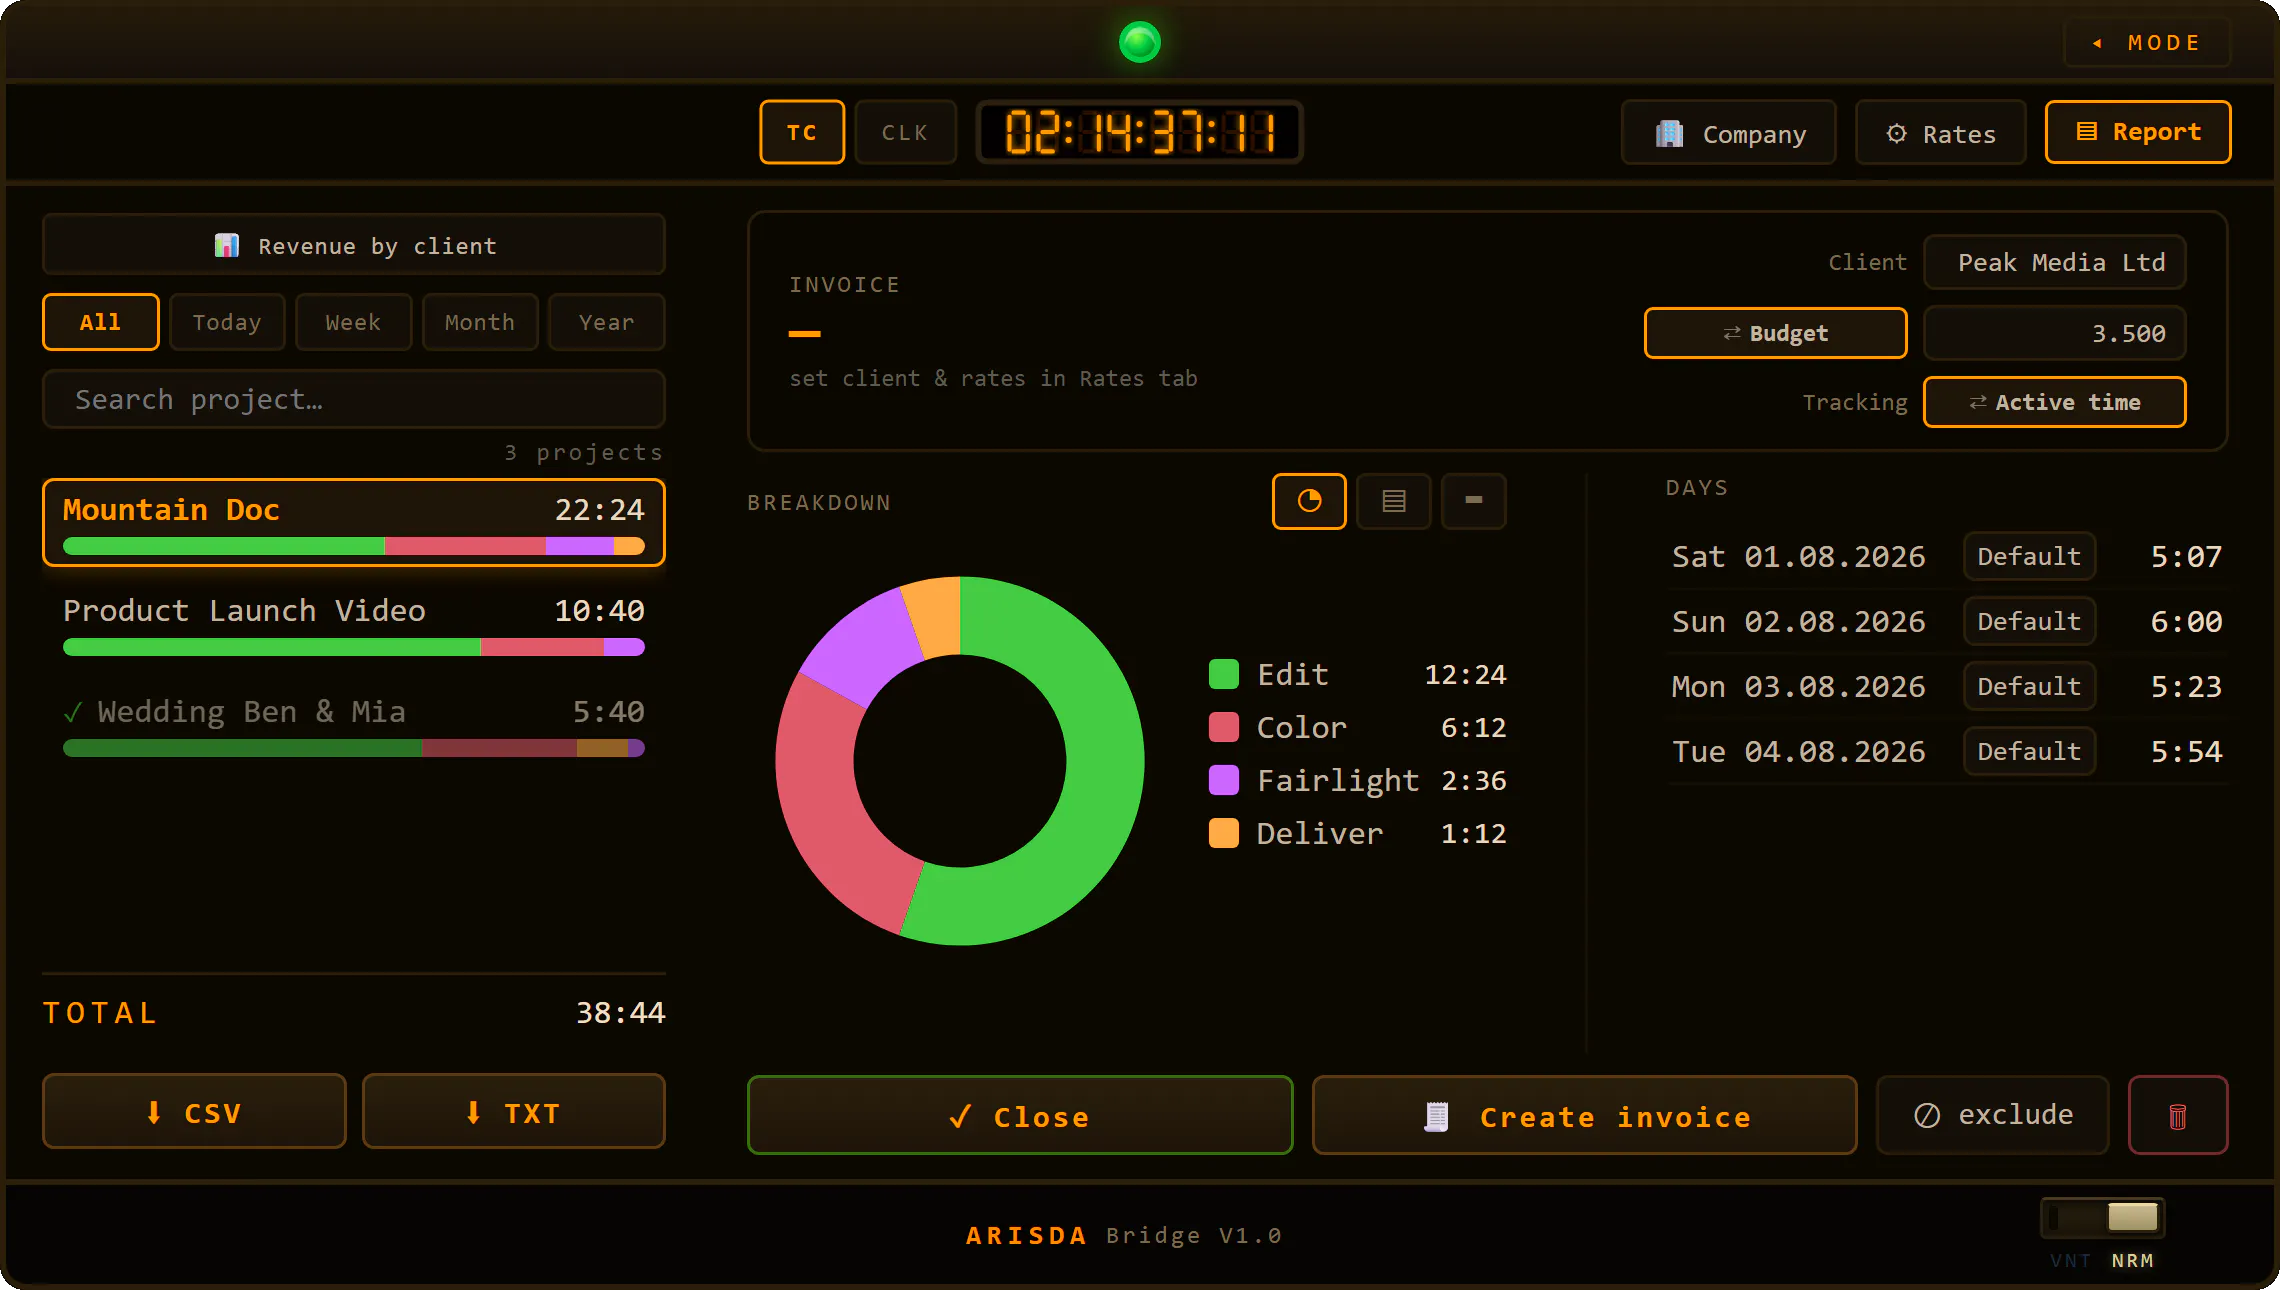
Task: Open Default rate dropdown for Tue 04.08.2026
Action: (x=2029, y=751)
